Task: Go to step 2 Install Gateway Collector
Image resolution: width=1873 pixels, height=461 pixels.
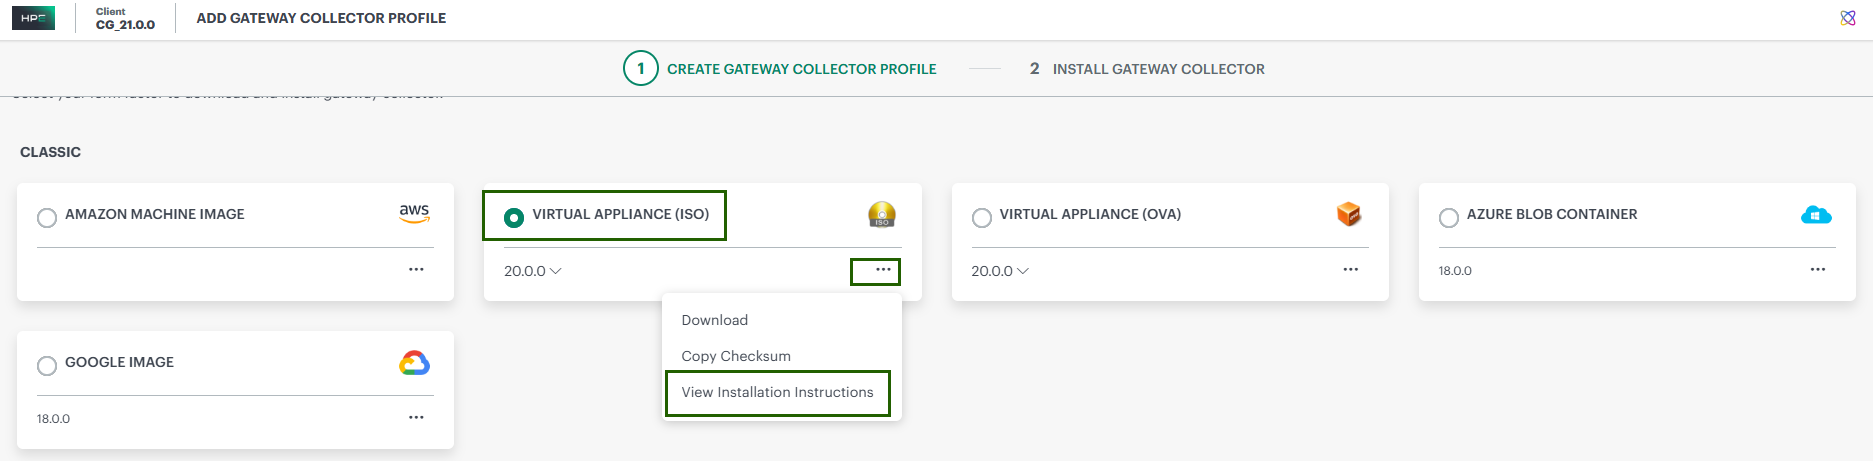Action: point(1146,69)
